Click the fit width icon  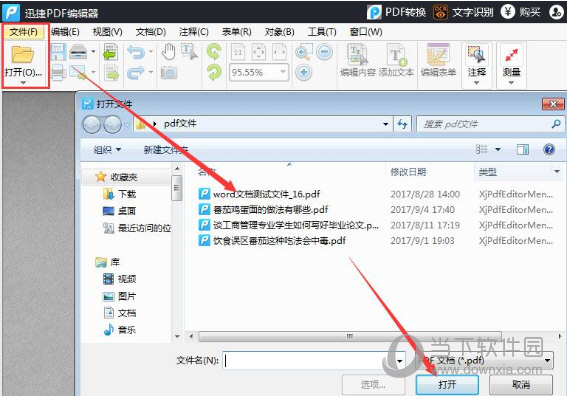pyautogui.click(x=279, y=52)
